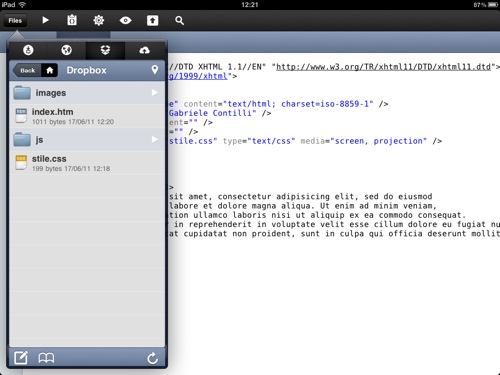This screenshot has width=500, height=375.
Task: Click the 'type="text/css"' attribute in code
Action: (x=259, y=141)
